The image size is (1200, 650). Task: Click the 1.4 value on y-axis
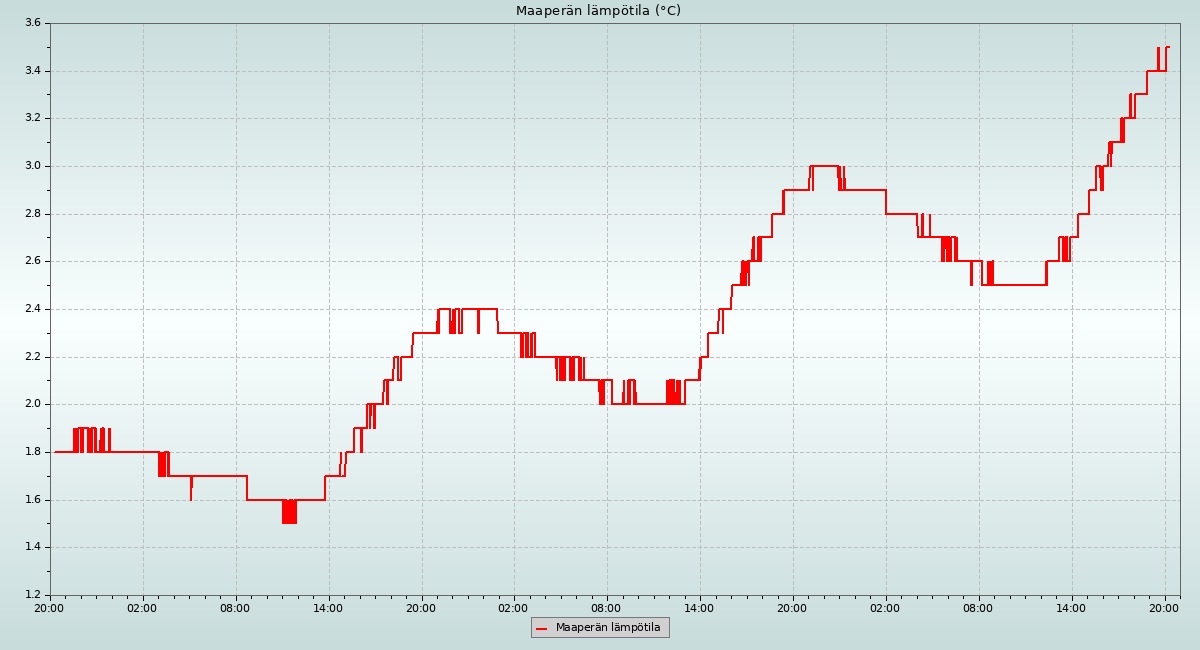pyautogui.click(x=32, y=547)
